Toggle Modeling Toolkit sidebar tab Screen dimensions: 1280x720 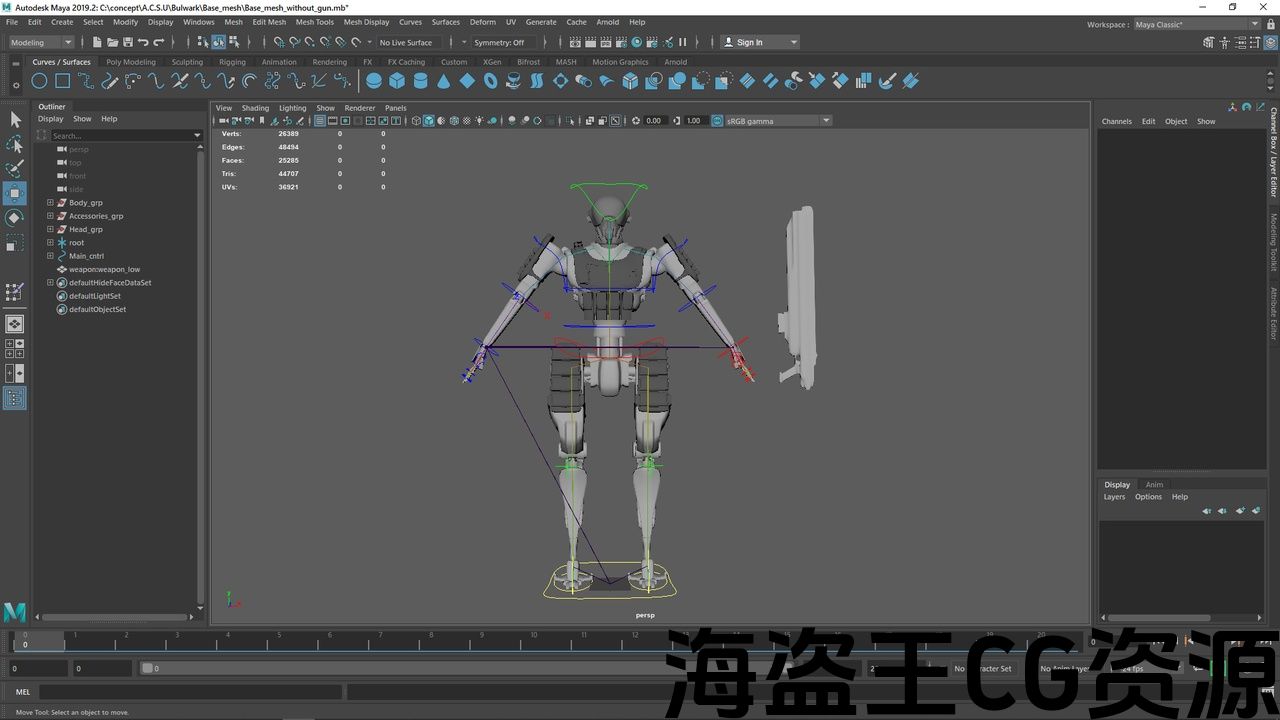pos(1273,242)
